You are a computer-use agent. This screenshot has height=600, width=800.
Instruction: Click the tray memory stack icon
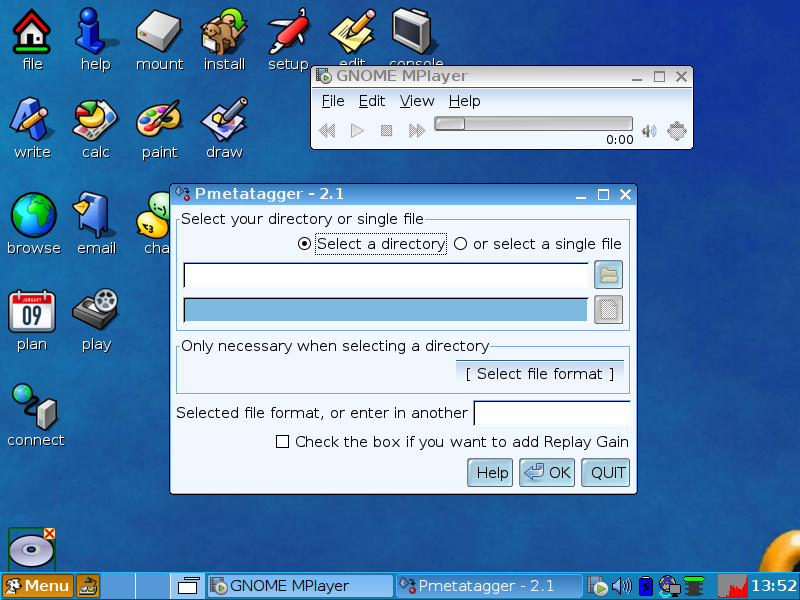694,586
